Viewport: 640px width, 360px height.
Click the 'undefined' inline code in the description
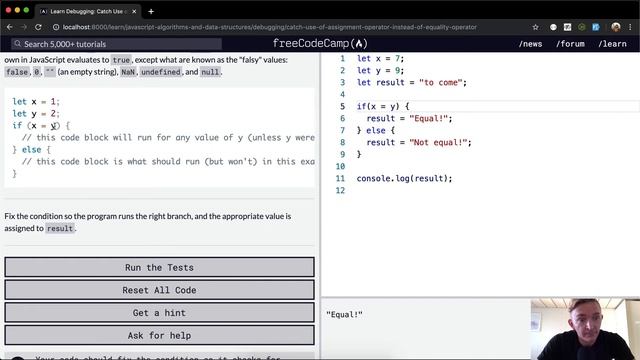tap(161, 72)
